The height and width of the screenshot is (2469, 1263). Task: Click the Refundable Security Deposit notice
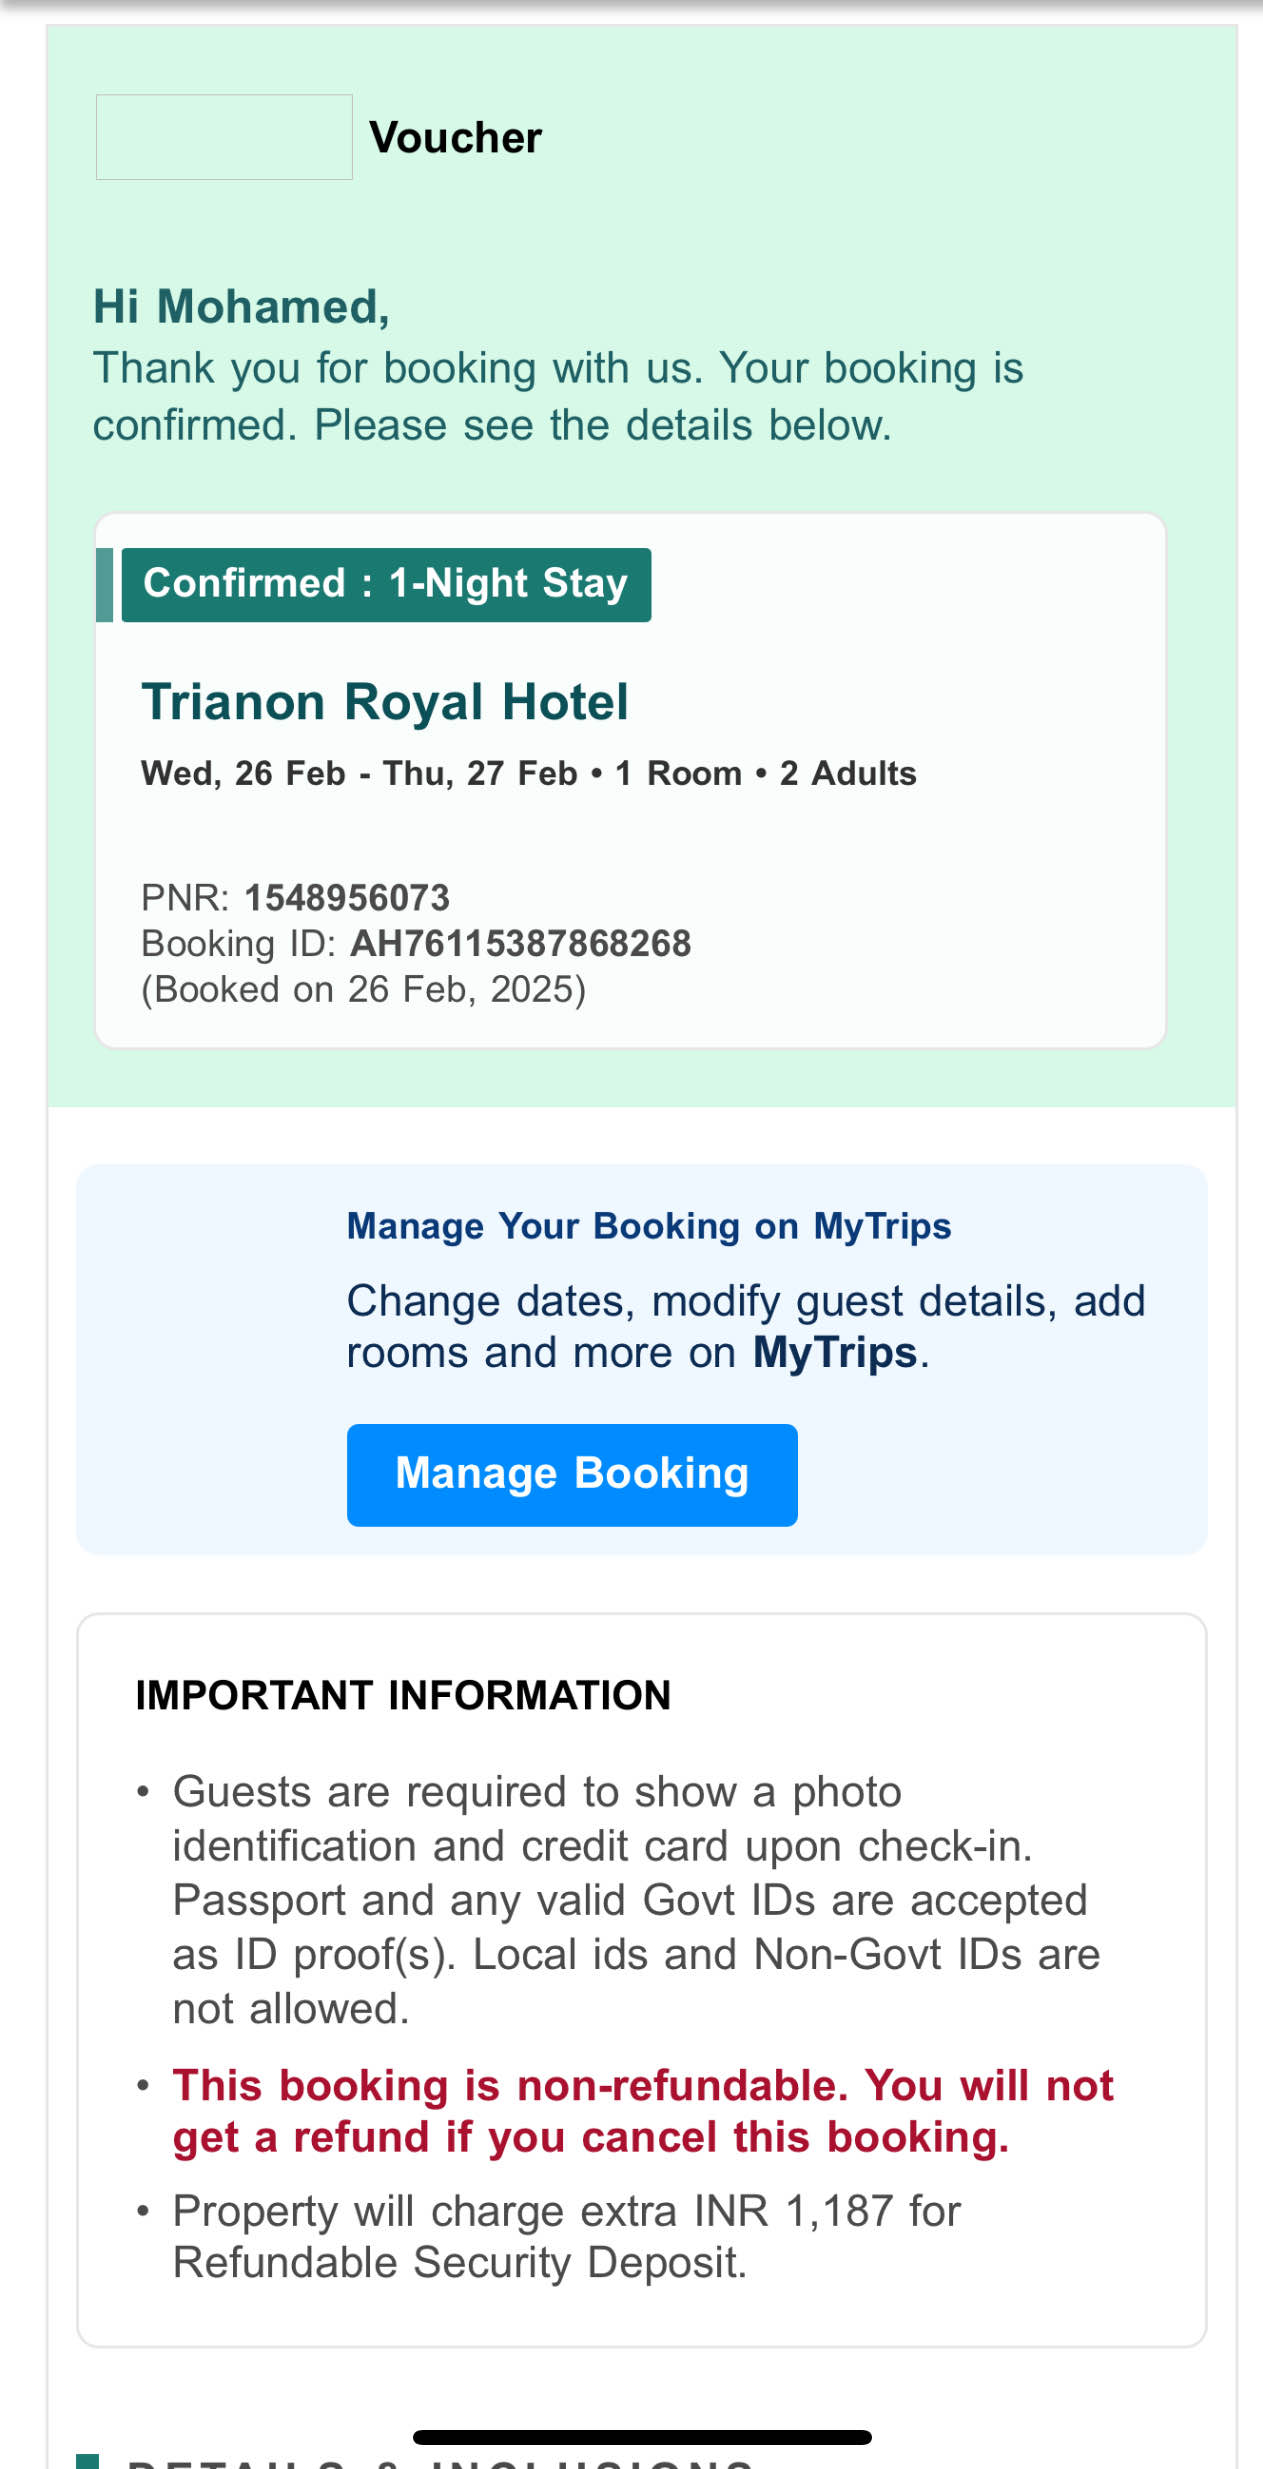566,2237
